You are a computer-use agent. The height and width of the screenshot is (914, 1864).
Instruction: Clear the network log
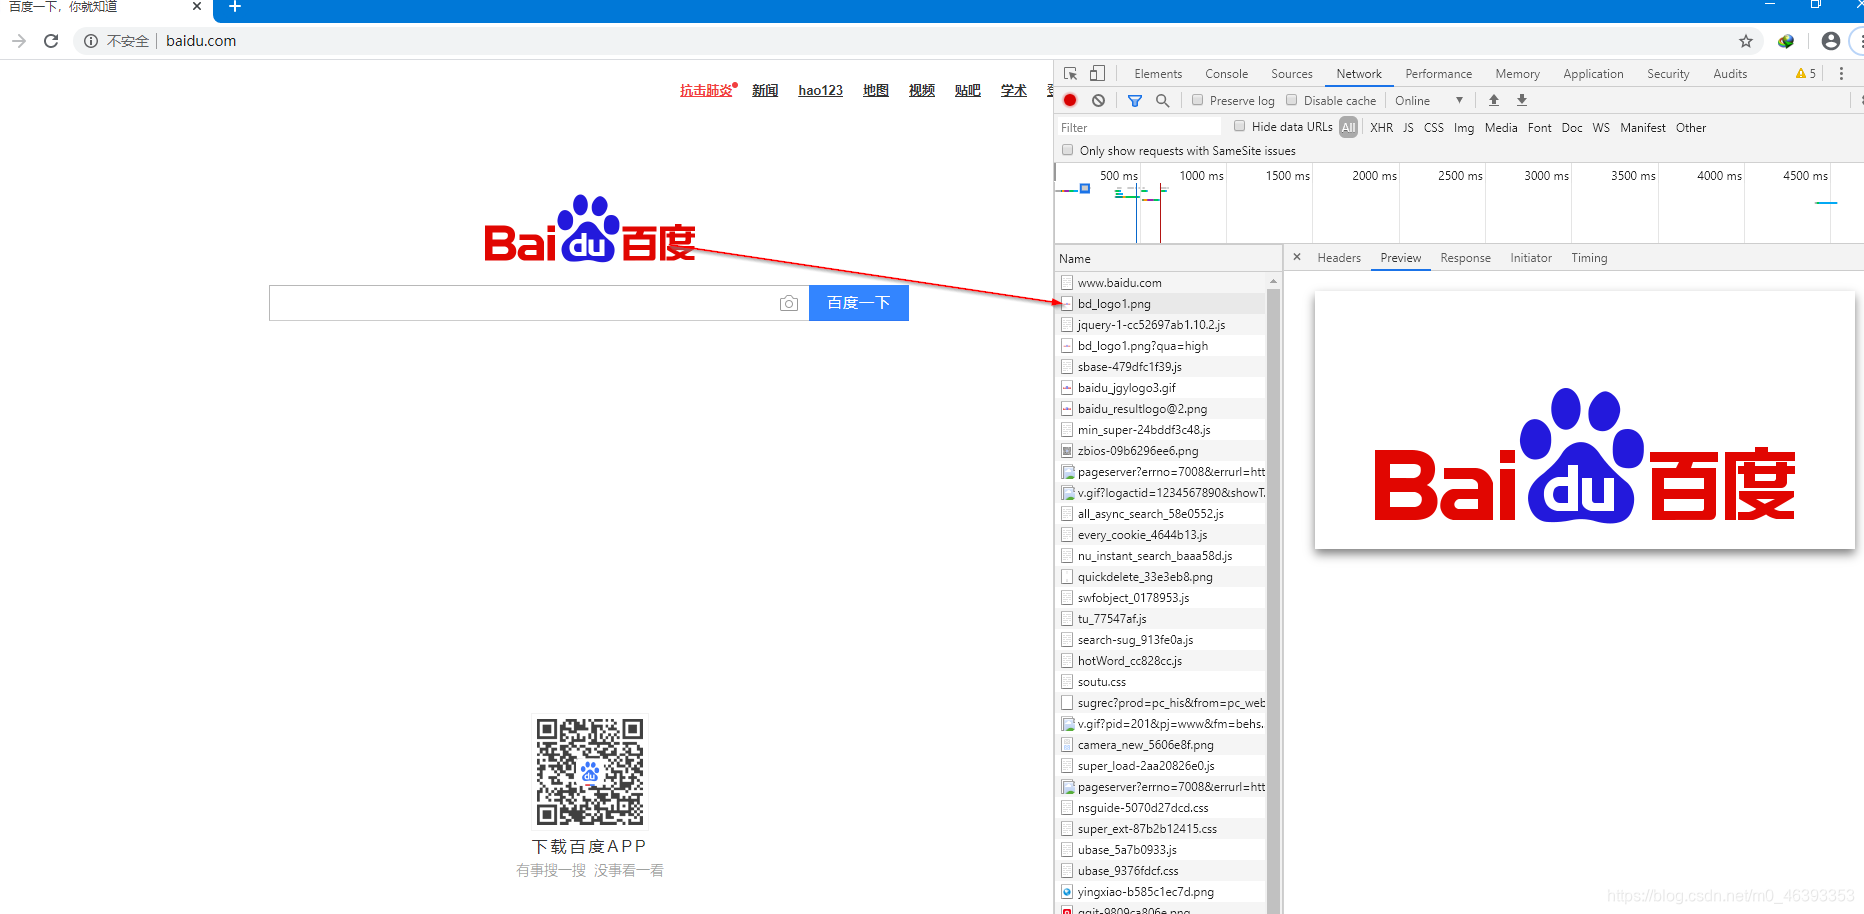coord(1098,100)
